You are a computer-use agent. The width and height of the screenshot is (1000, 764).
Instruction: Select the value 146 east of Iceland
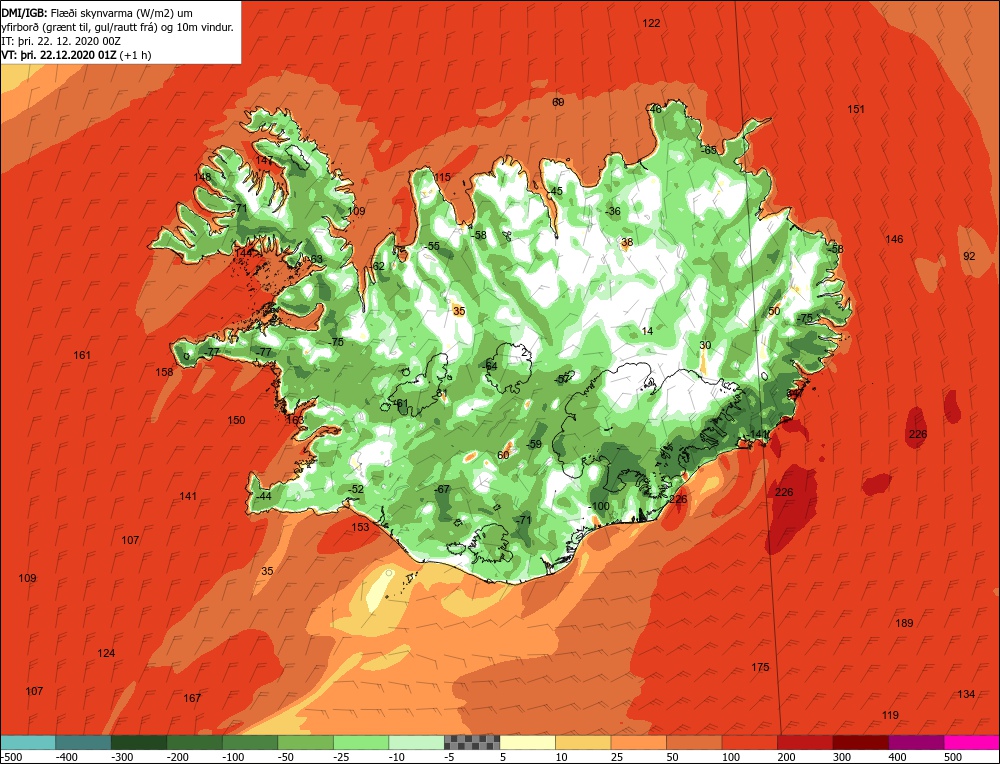(894, 239)
